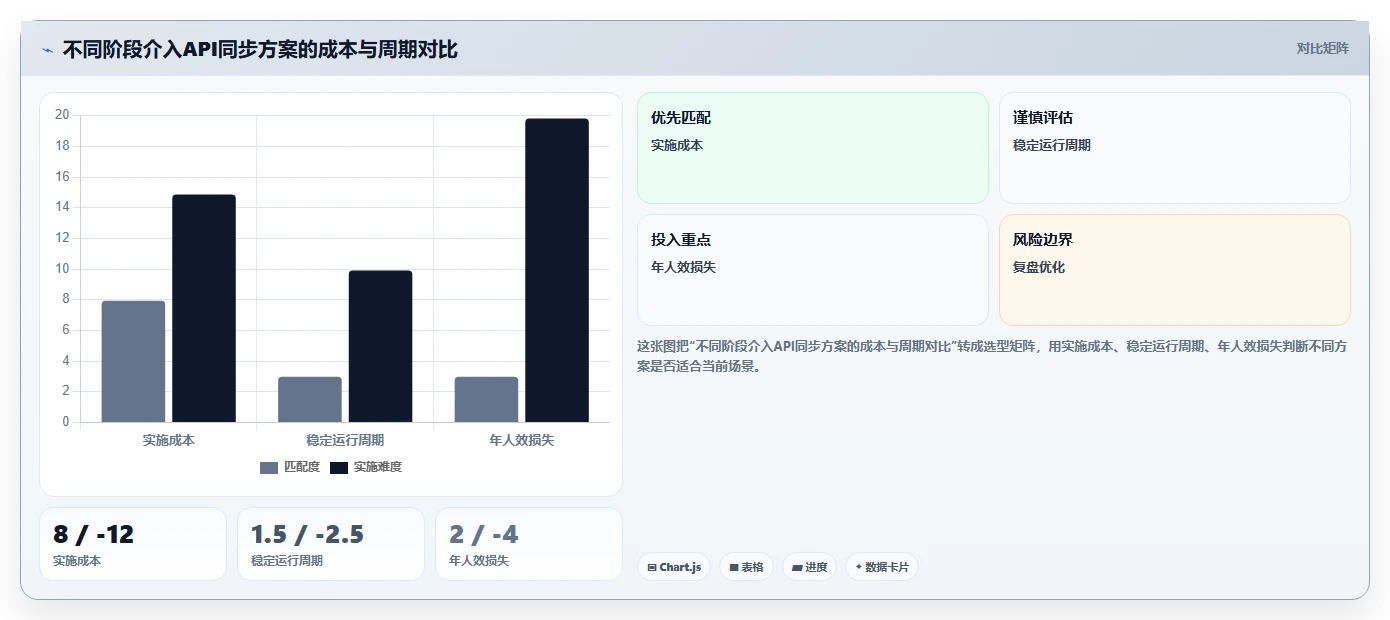Click the 实施难度 bar for 稳定运行周期
The width and height of the screenshot is (1390, 620).
380,346
